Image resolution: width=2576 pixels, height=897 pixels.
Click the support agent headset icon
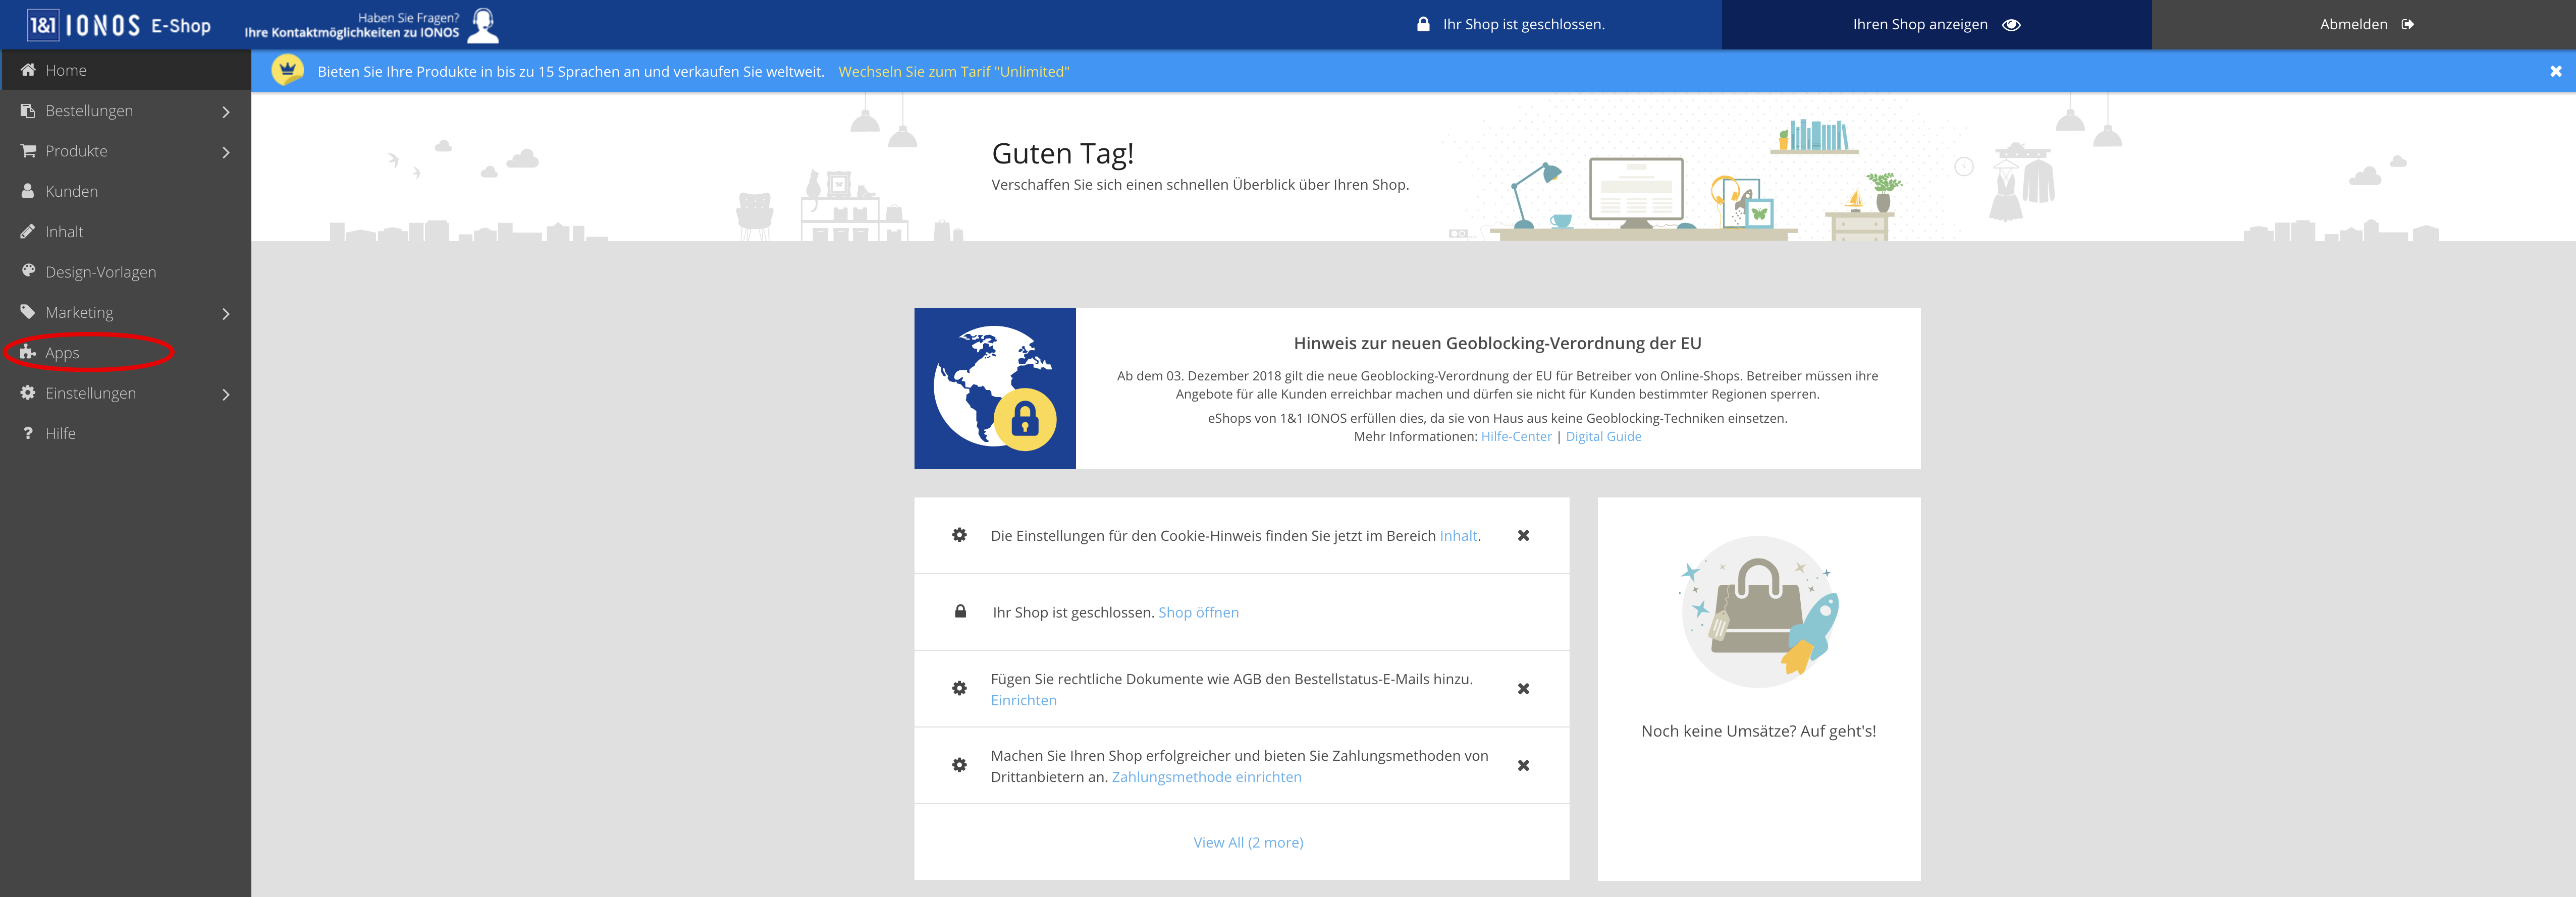click(483, 25)
